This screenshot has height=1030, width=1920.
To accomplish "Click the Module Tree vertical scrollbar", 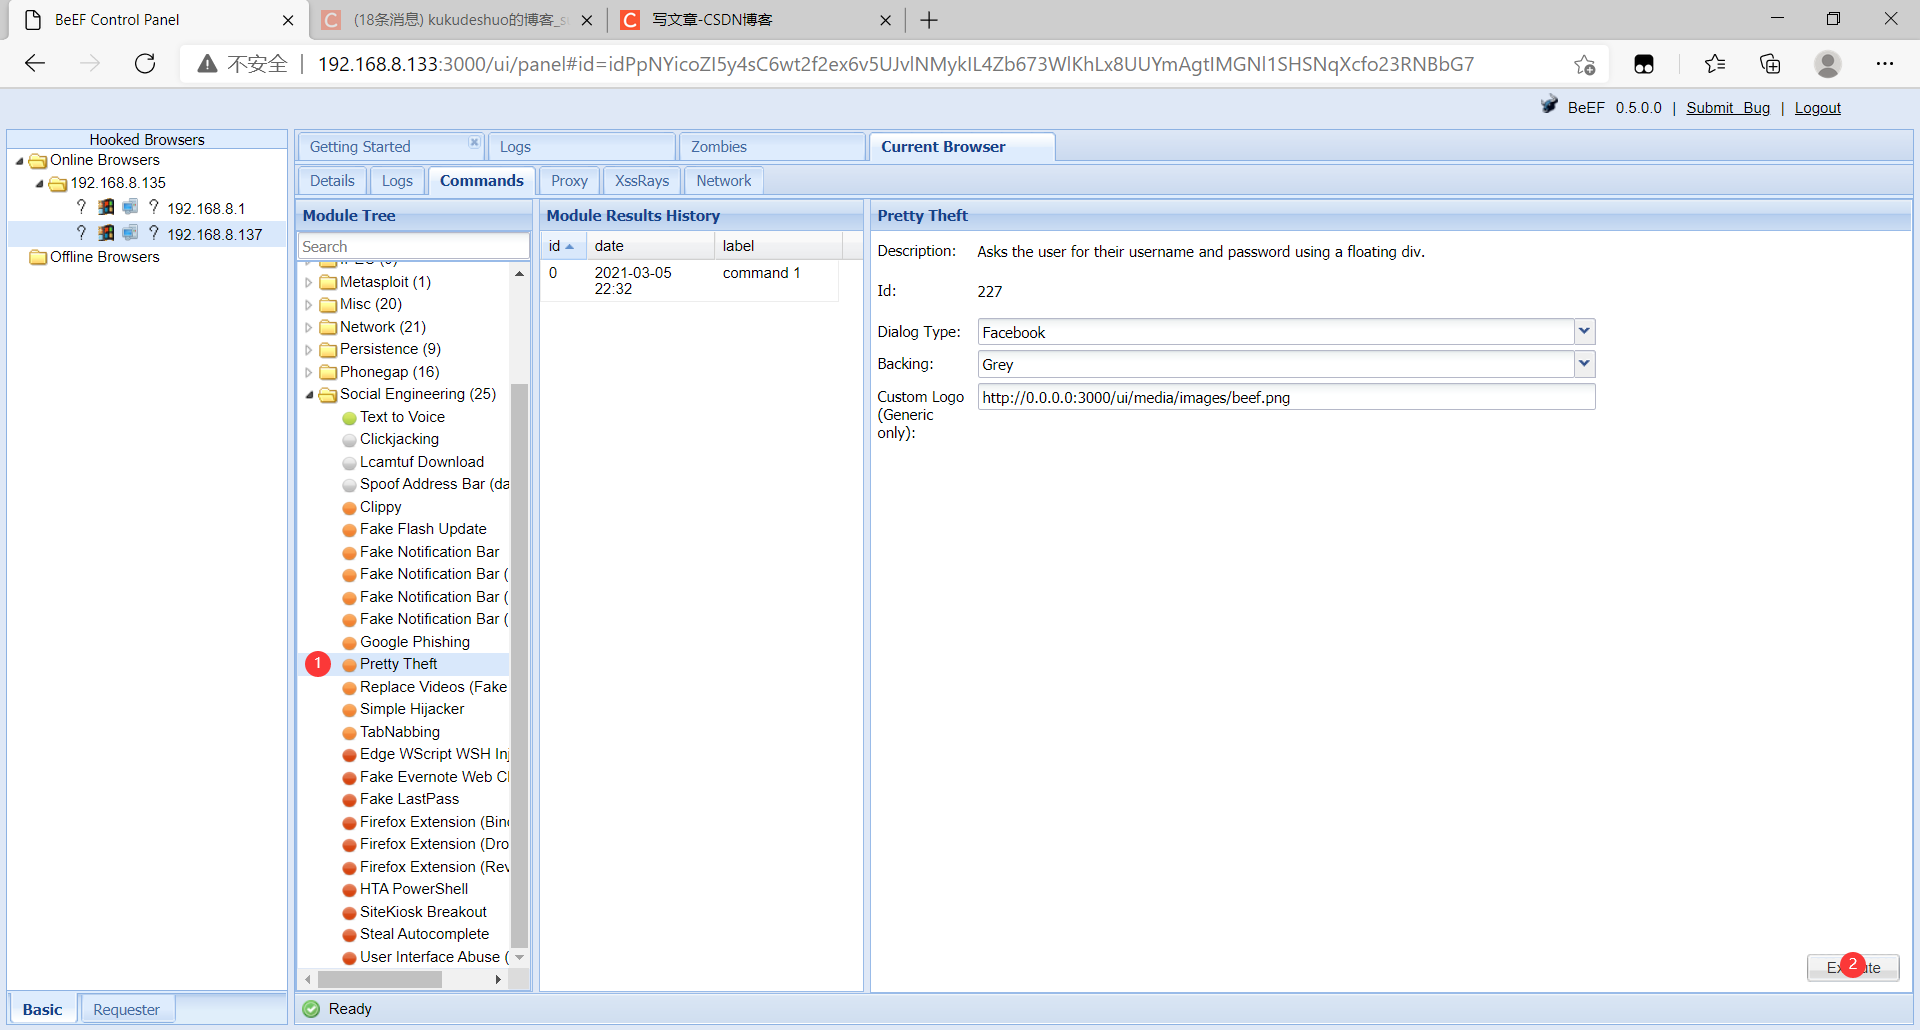I will pos(519,664).
